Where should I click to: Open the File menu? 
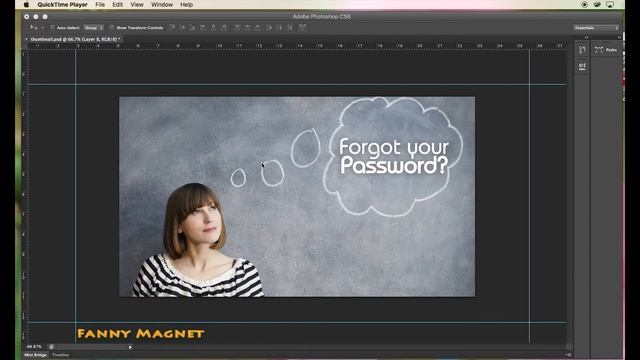(x=100, y=4)
